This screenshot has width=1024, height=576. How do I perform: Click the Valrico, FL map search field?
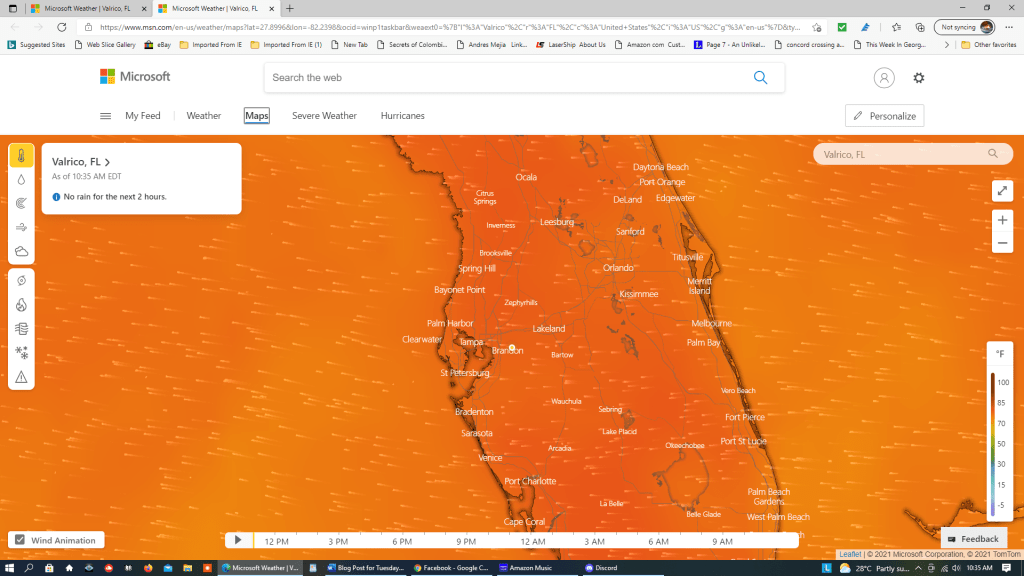pyautogui.click(x=900, y=154)
